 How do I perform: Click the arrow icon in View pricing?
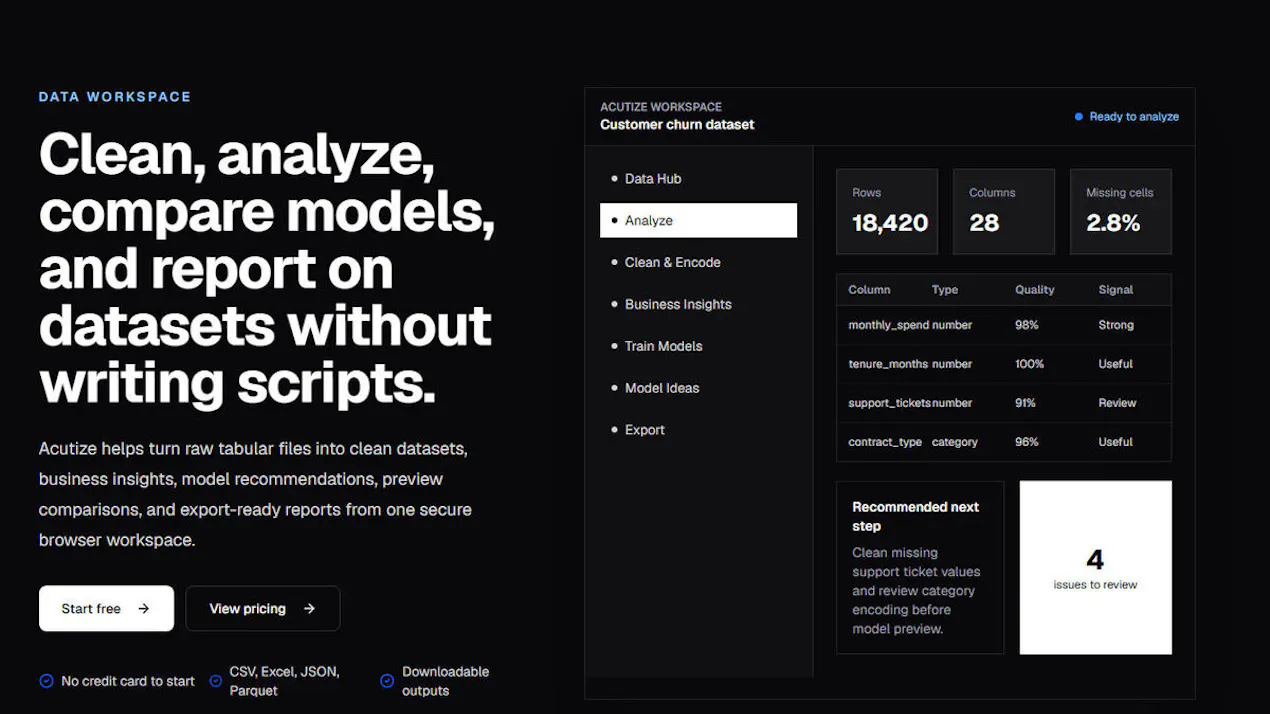pos(309,608)
